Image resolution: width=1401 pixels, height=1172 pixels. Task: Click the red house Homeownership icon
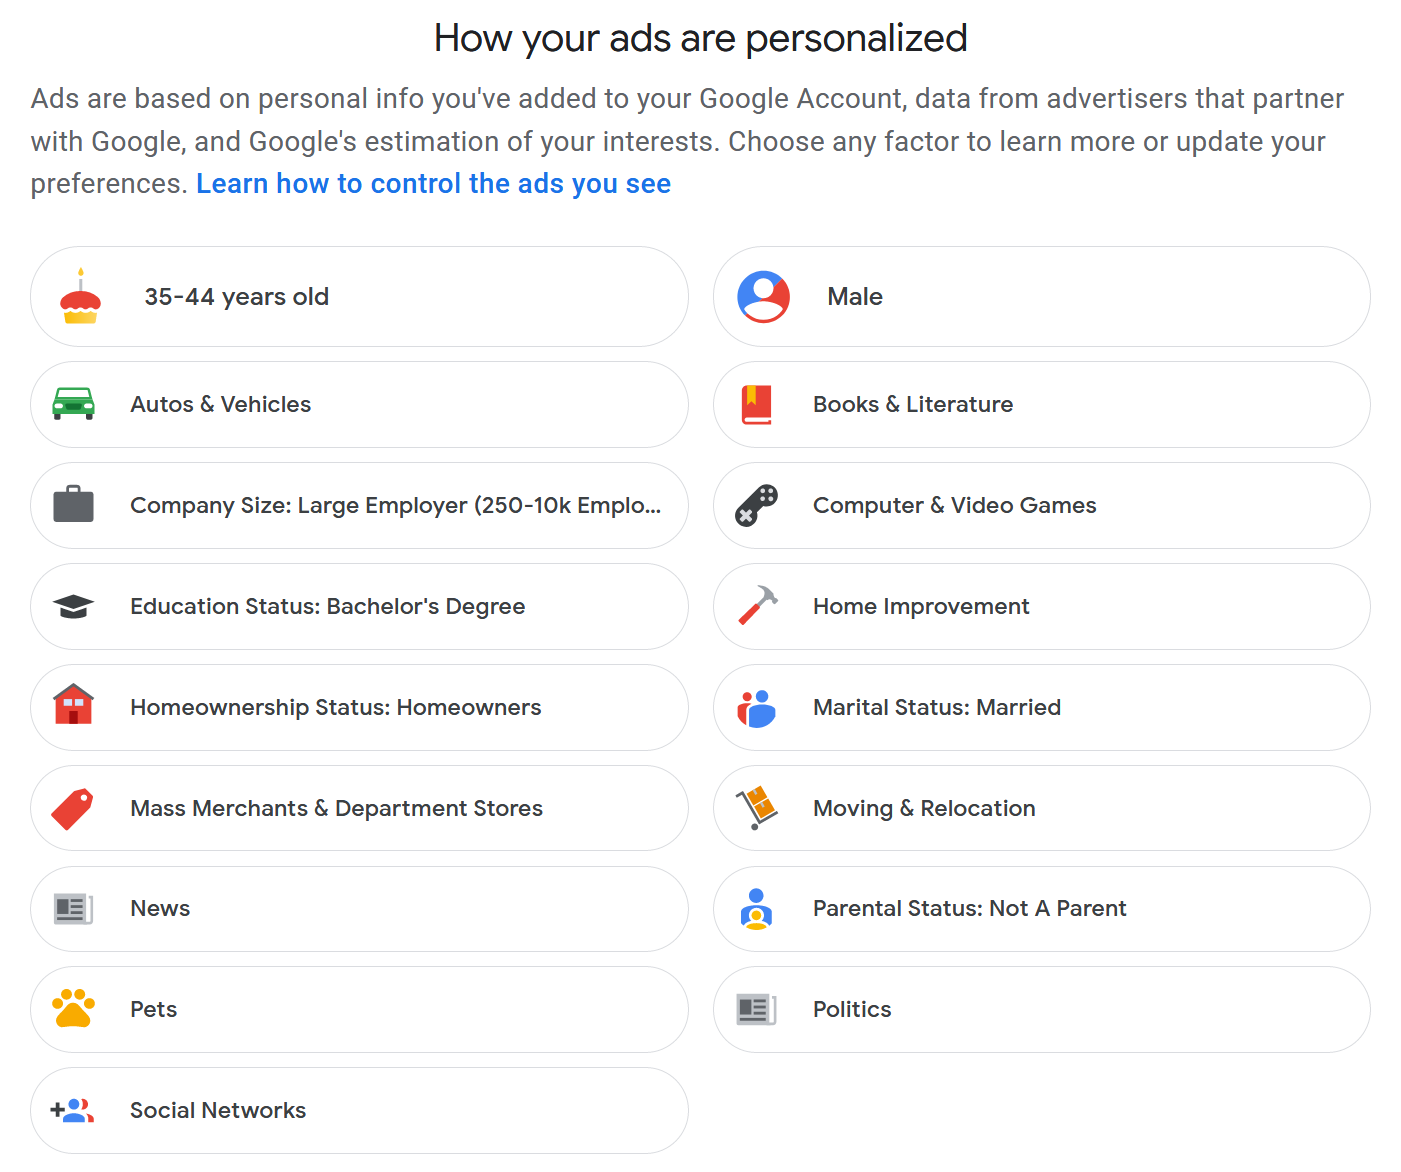click(73, 704)
